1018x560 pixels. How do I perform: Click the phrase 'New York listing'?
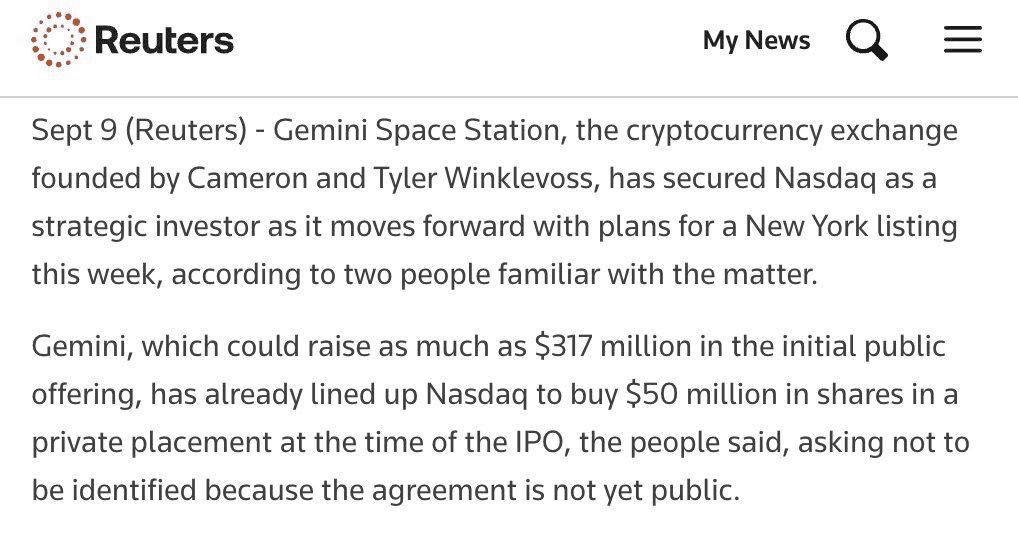[851, 226]
